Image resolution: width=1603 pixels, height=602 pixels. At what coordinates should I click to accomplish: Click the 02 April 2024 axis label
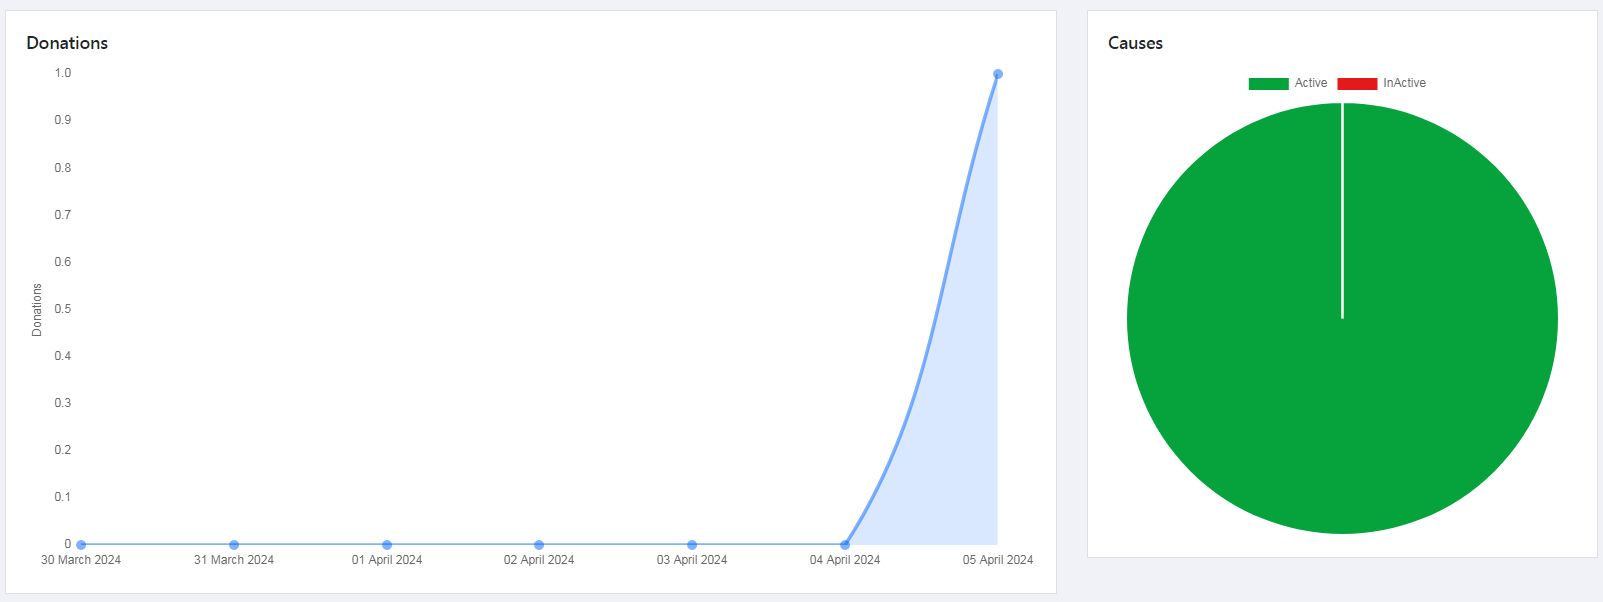point(539,560)
